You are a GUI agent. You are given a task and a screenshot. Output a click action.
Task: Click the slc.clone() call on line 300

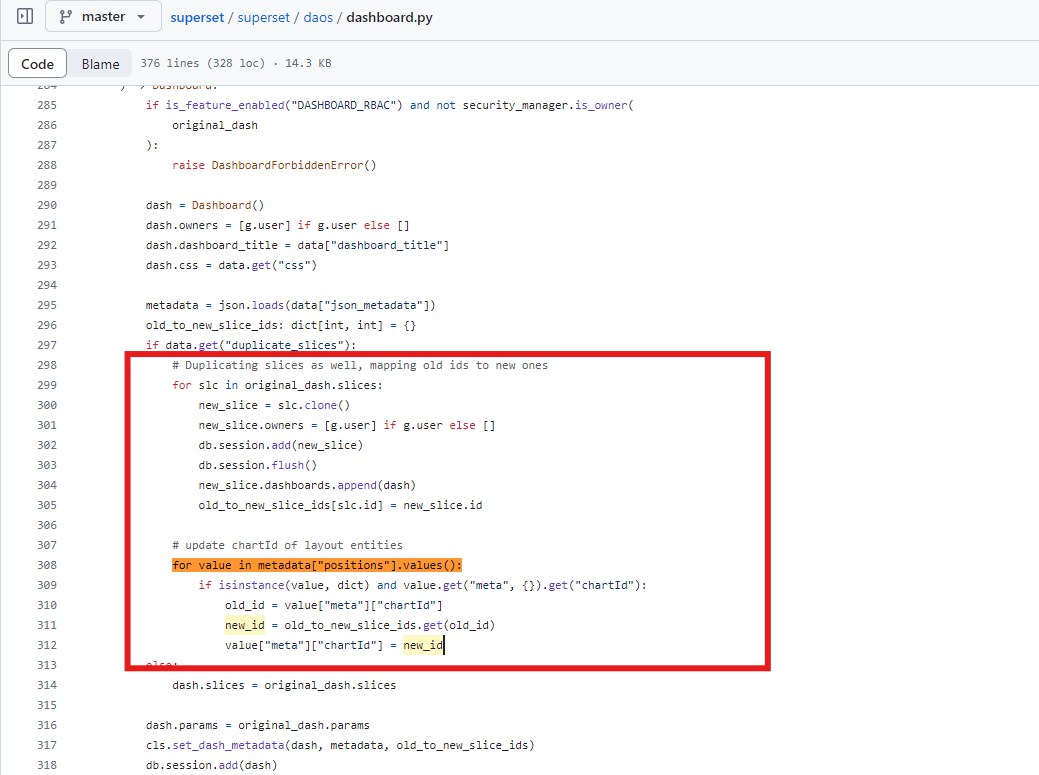point(313,405)
